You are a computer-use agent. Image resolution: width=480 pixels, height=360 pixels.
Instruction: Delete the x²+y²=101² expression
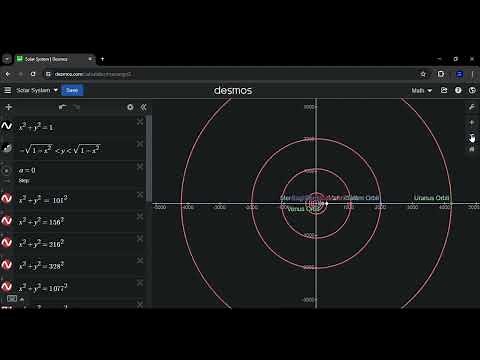tap(140, 194)
